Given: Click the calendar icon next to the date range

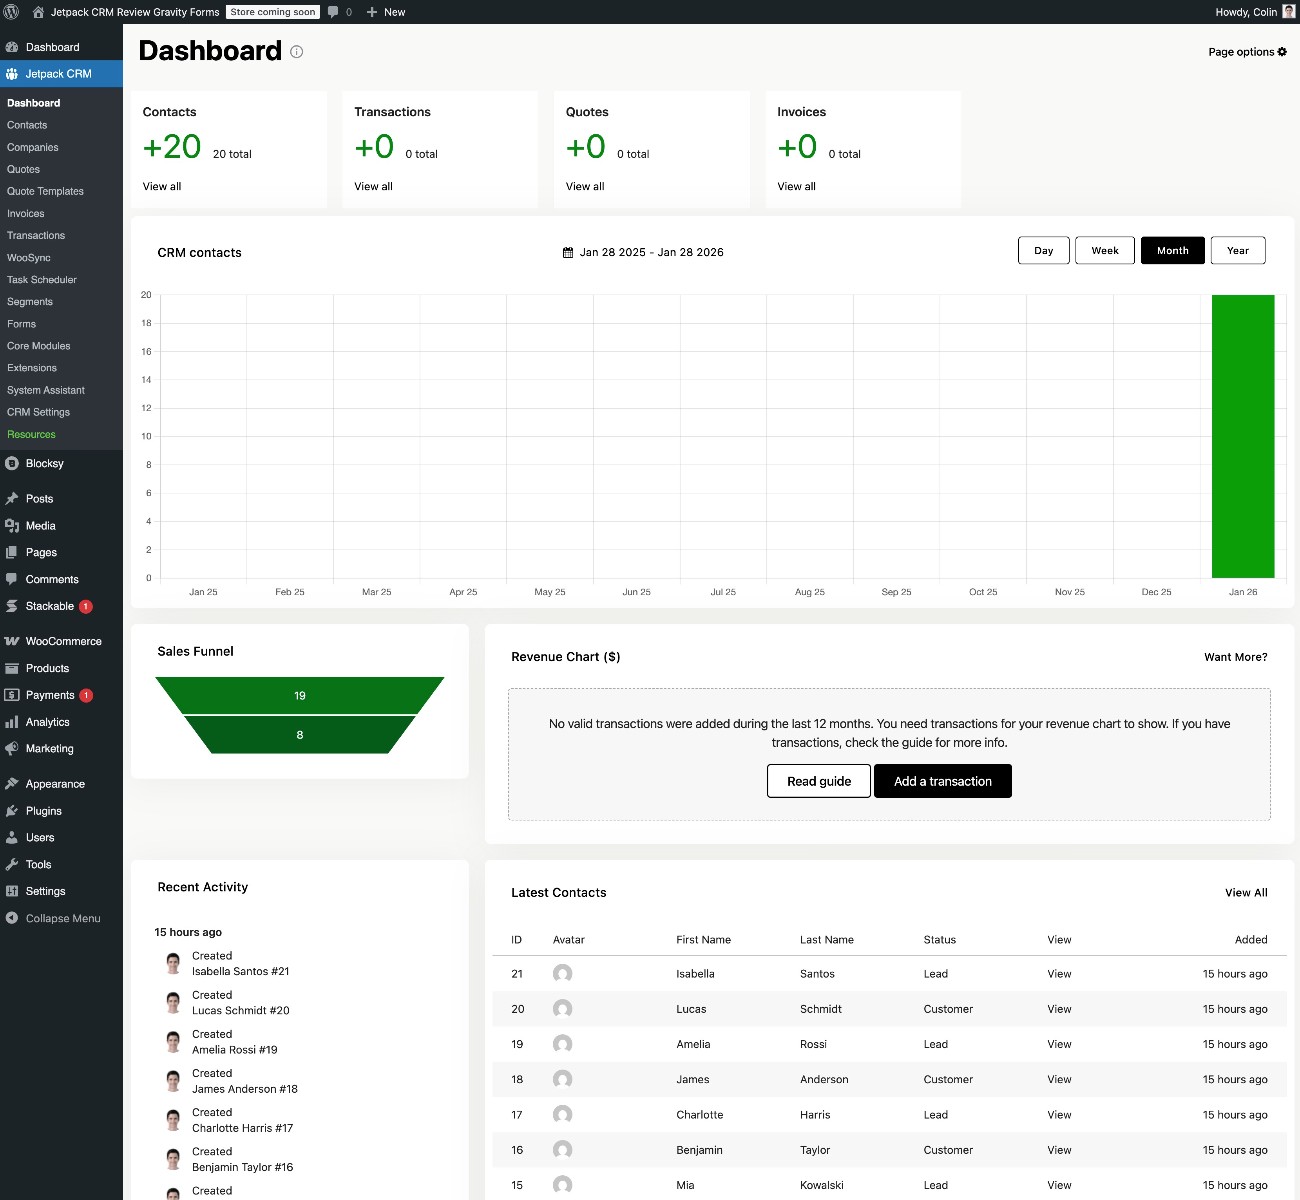Looking at the screenshot, I should click(567, 252).
